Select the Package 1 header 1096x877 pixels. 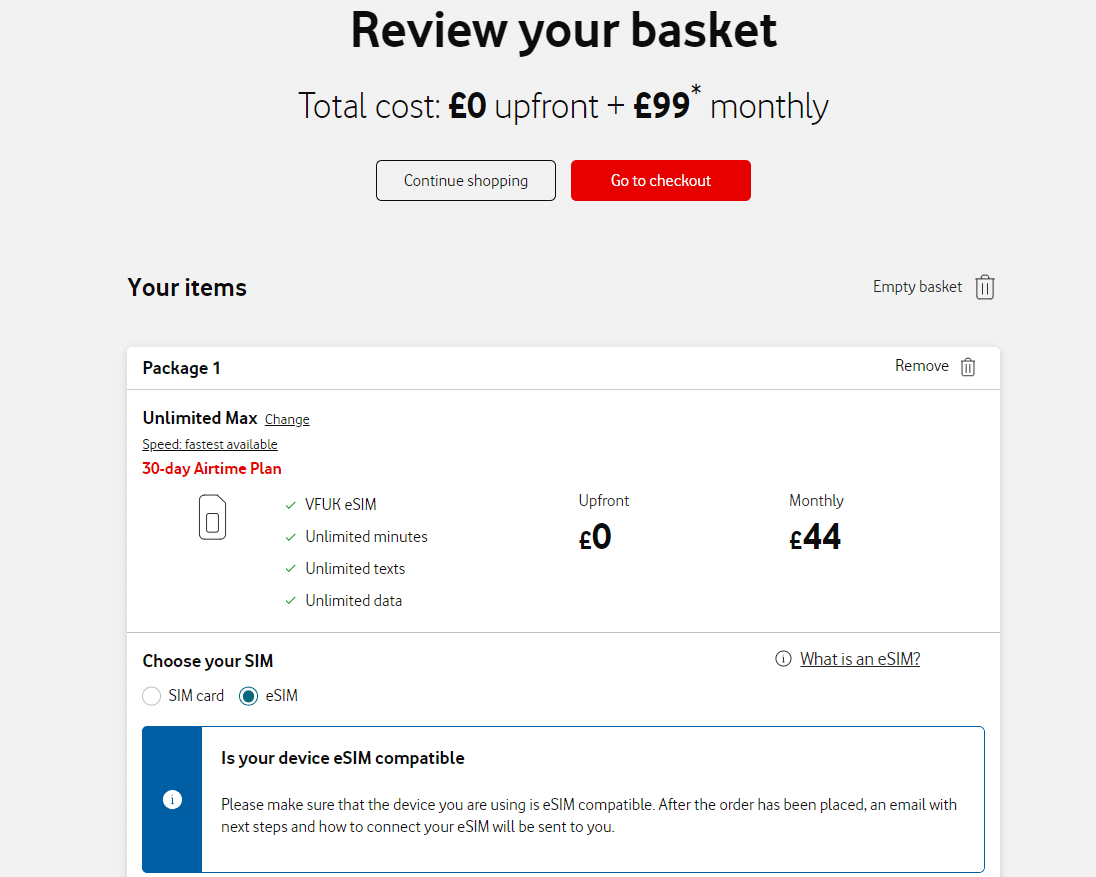[181, 368]
